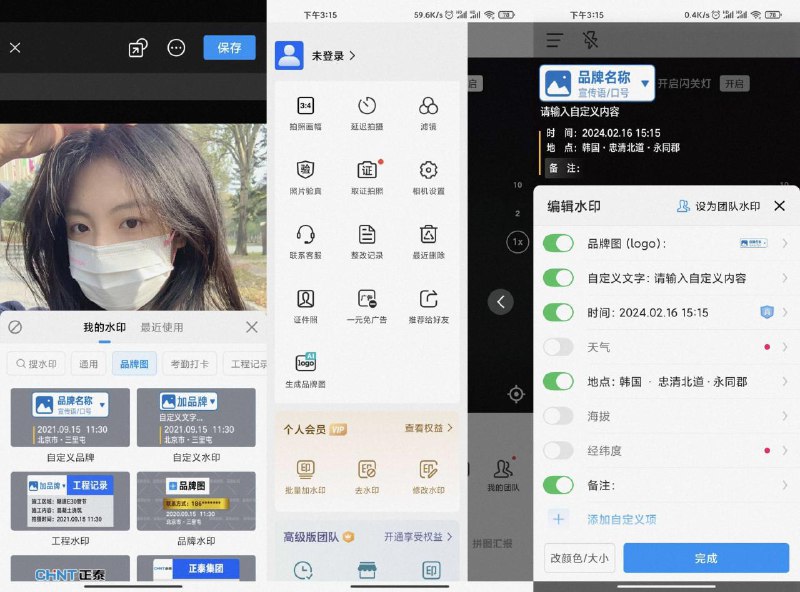Expand the 自定义文字 custom text row
The height and width of the screenshot is (592, 800).
782,277
